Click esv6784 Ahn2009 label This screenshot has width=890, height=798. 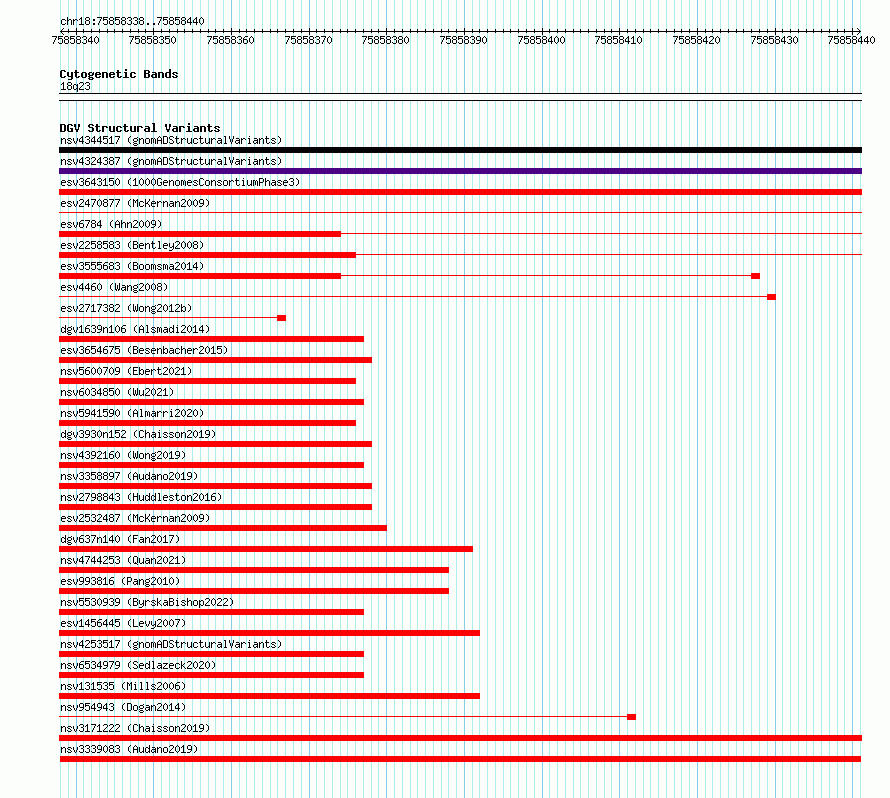pyautogui.click(x=111, y=224)
